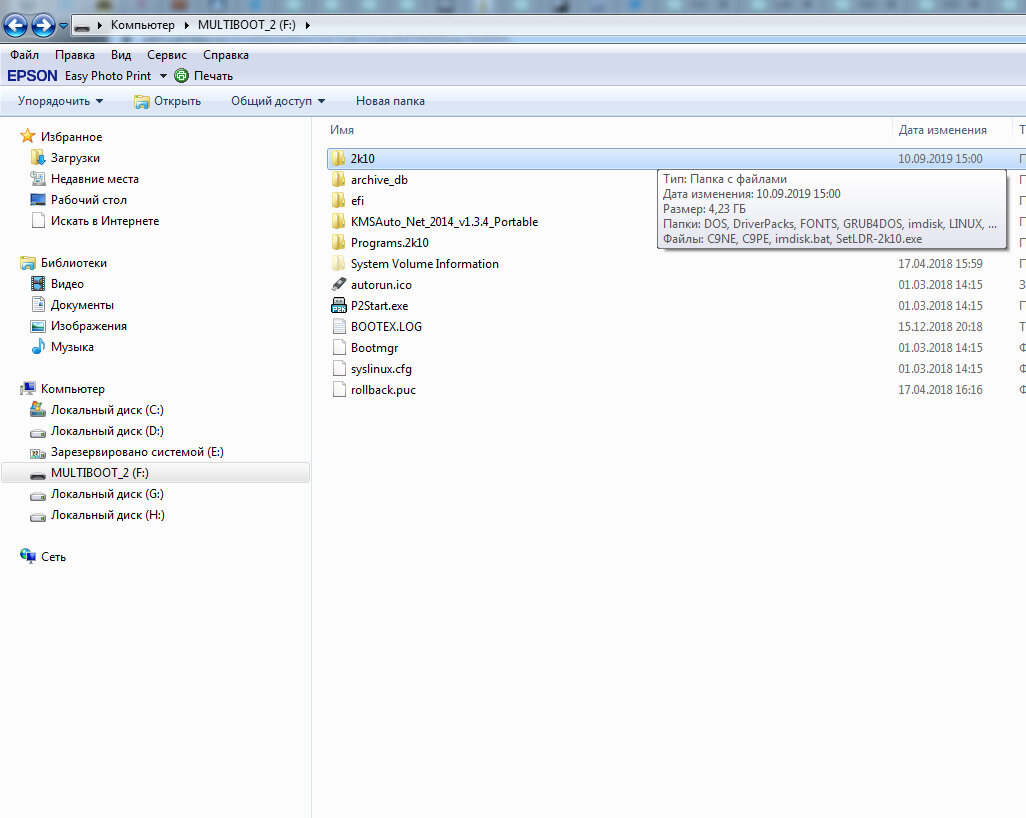The image size is (1026, 818).
Task: Open Зарезервировано системой (E:) drive
Action: tap(137, 452)
